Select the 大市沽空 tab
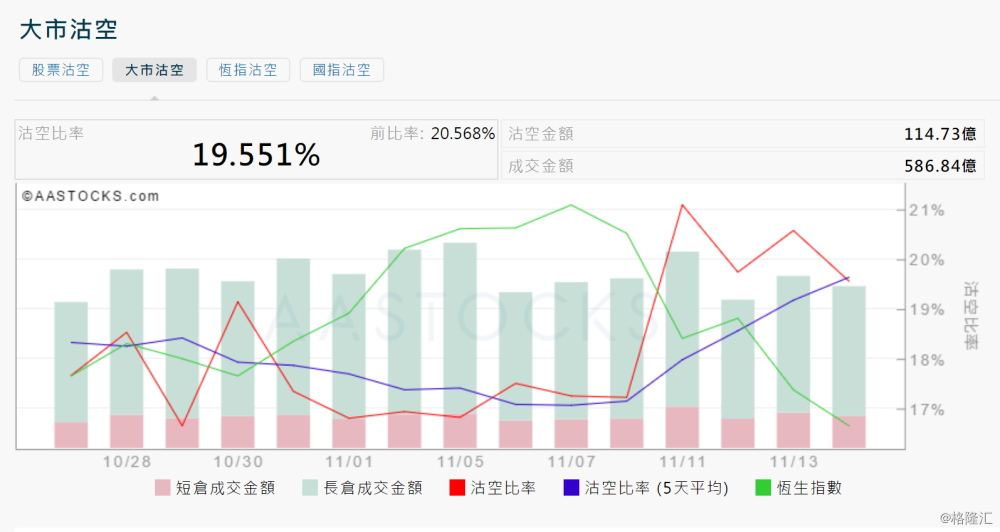The width and height of the screenshot is (1000, 532). click(x=154, y=70)
